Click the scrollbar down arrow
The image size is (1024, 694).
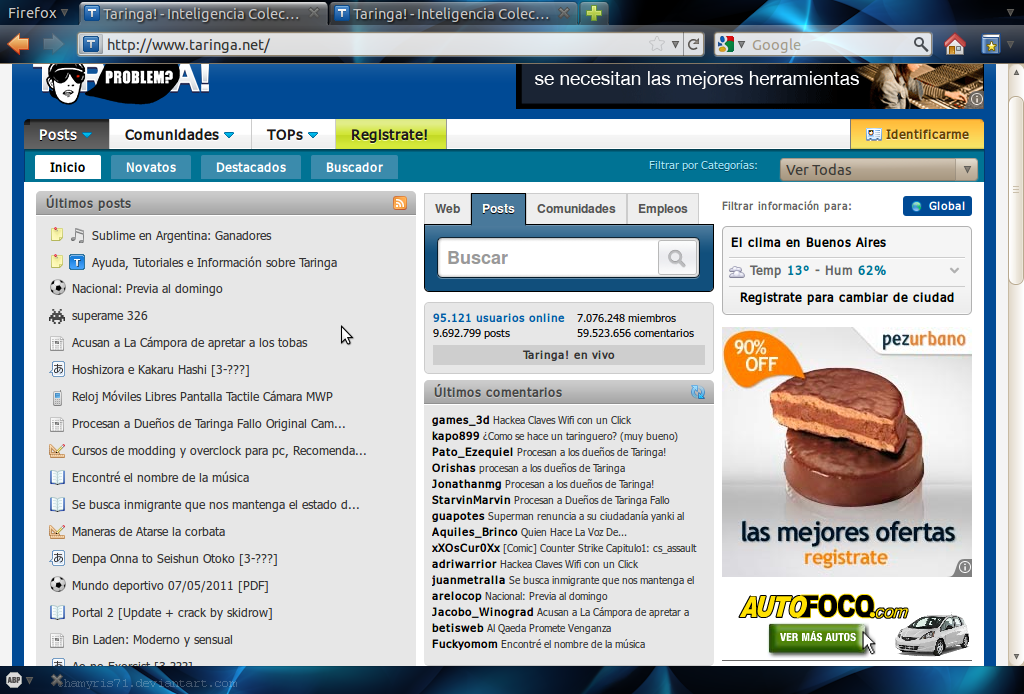1015,656
